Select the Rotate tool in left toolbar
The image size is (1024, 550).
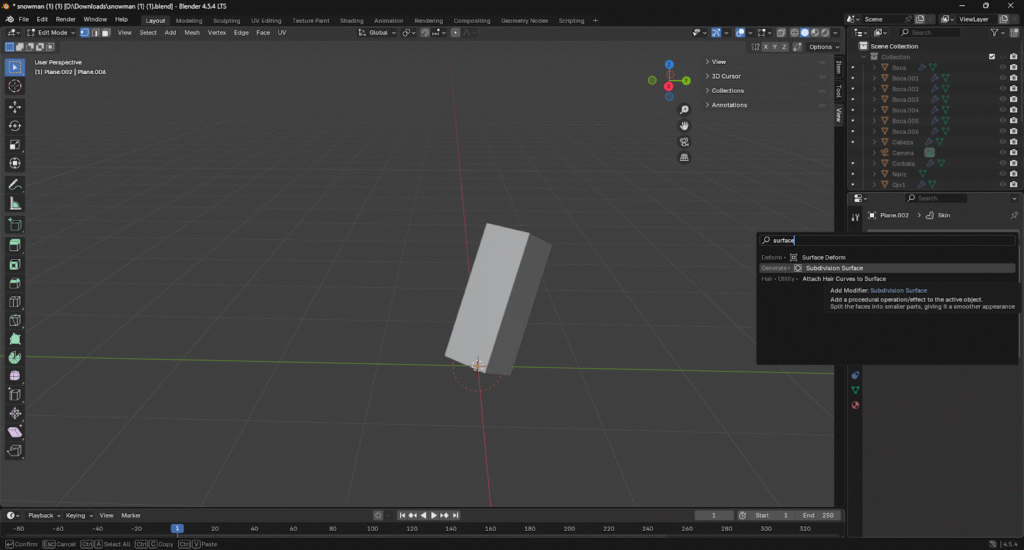click(15, 126)
